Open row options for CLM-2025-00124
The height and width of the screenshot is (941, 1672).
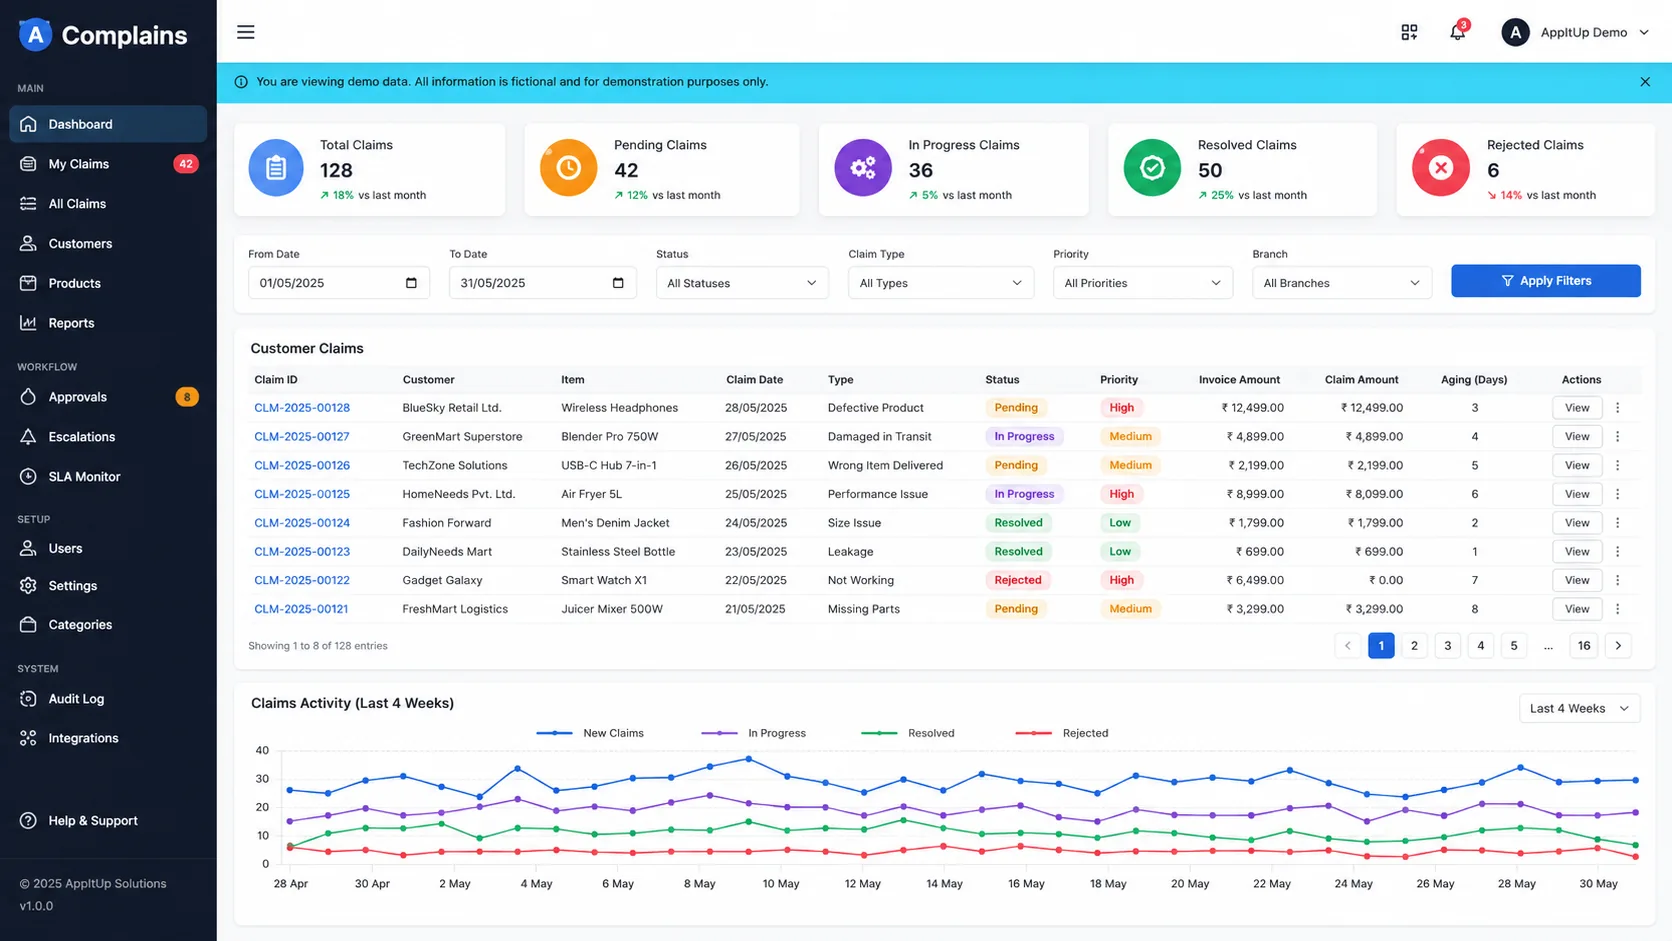(1617, 523)
